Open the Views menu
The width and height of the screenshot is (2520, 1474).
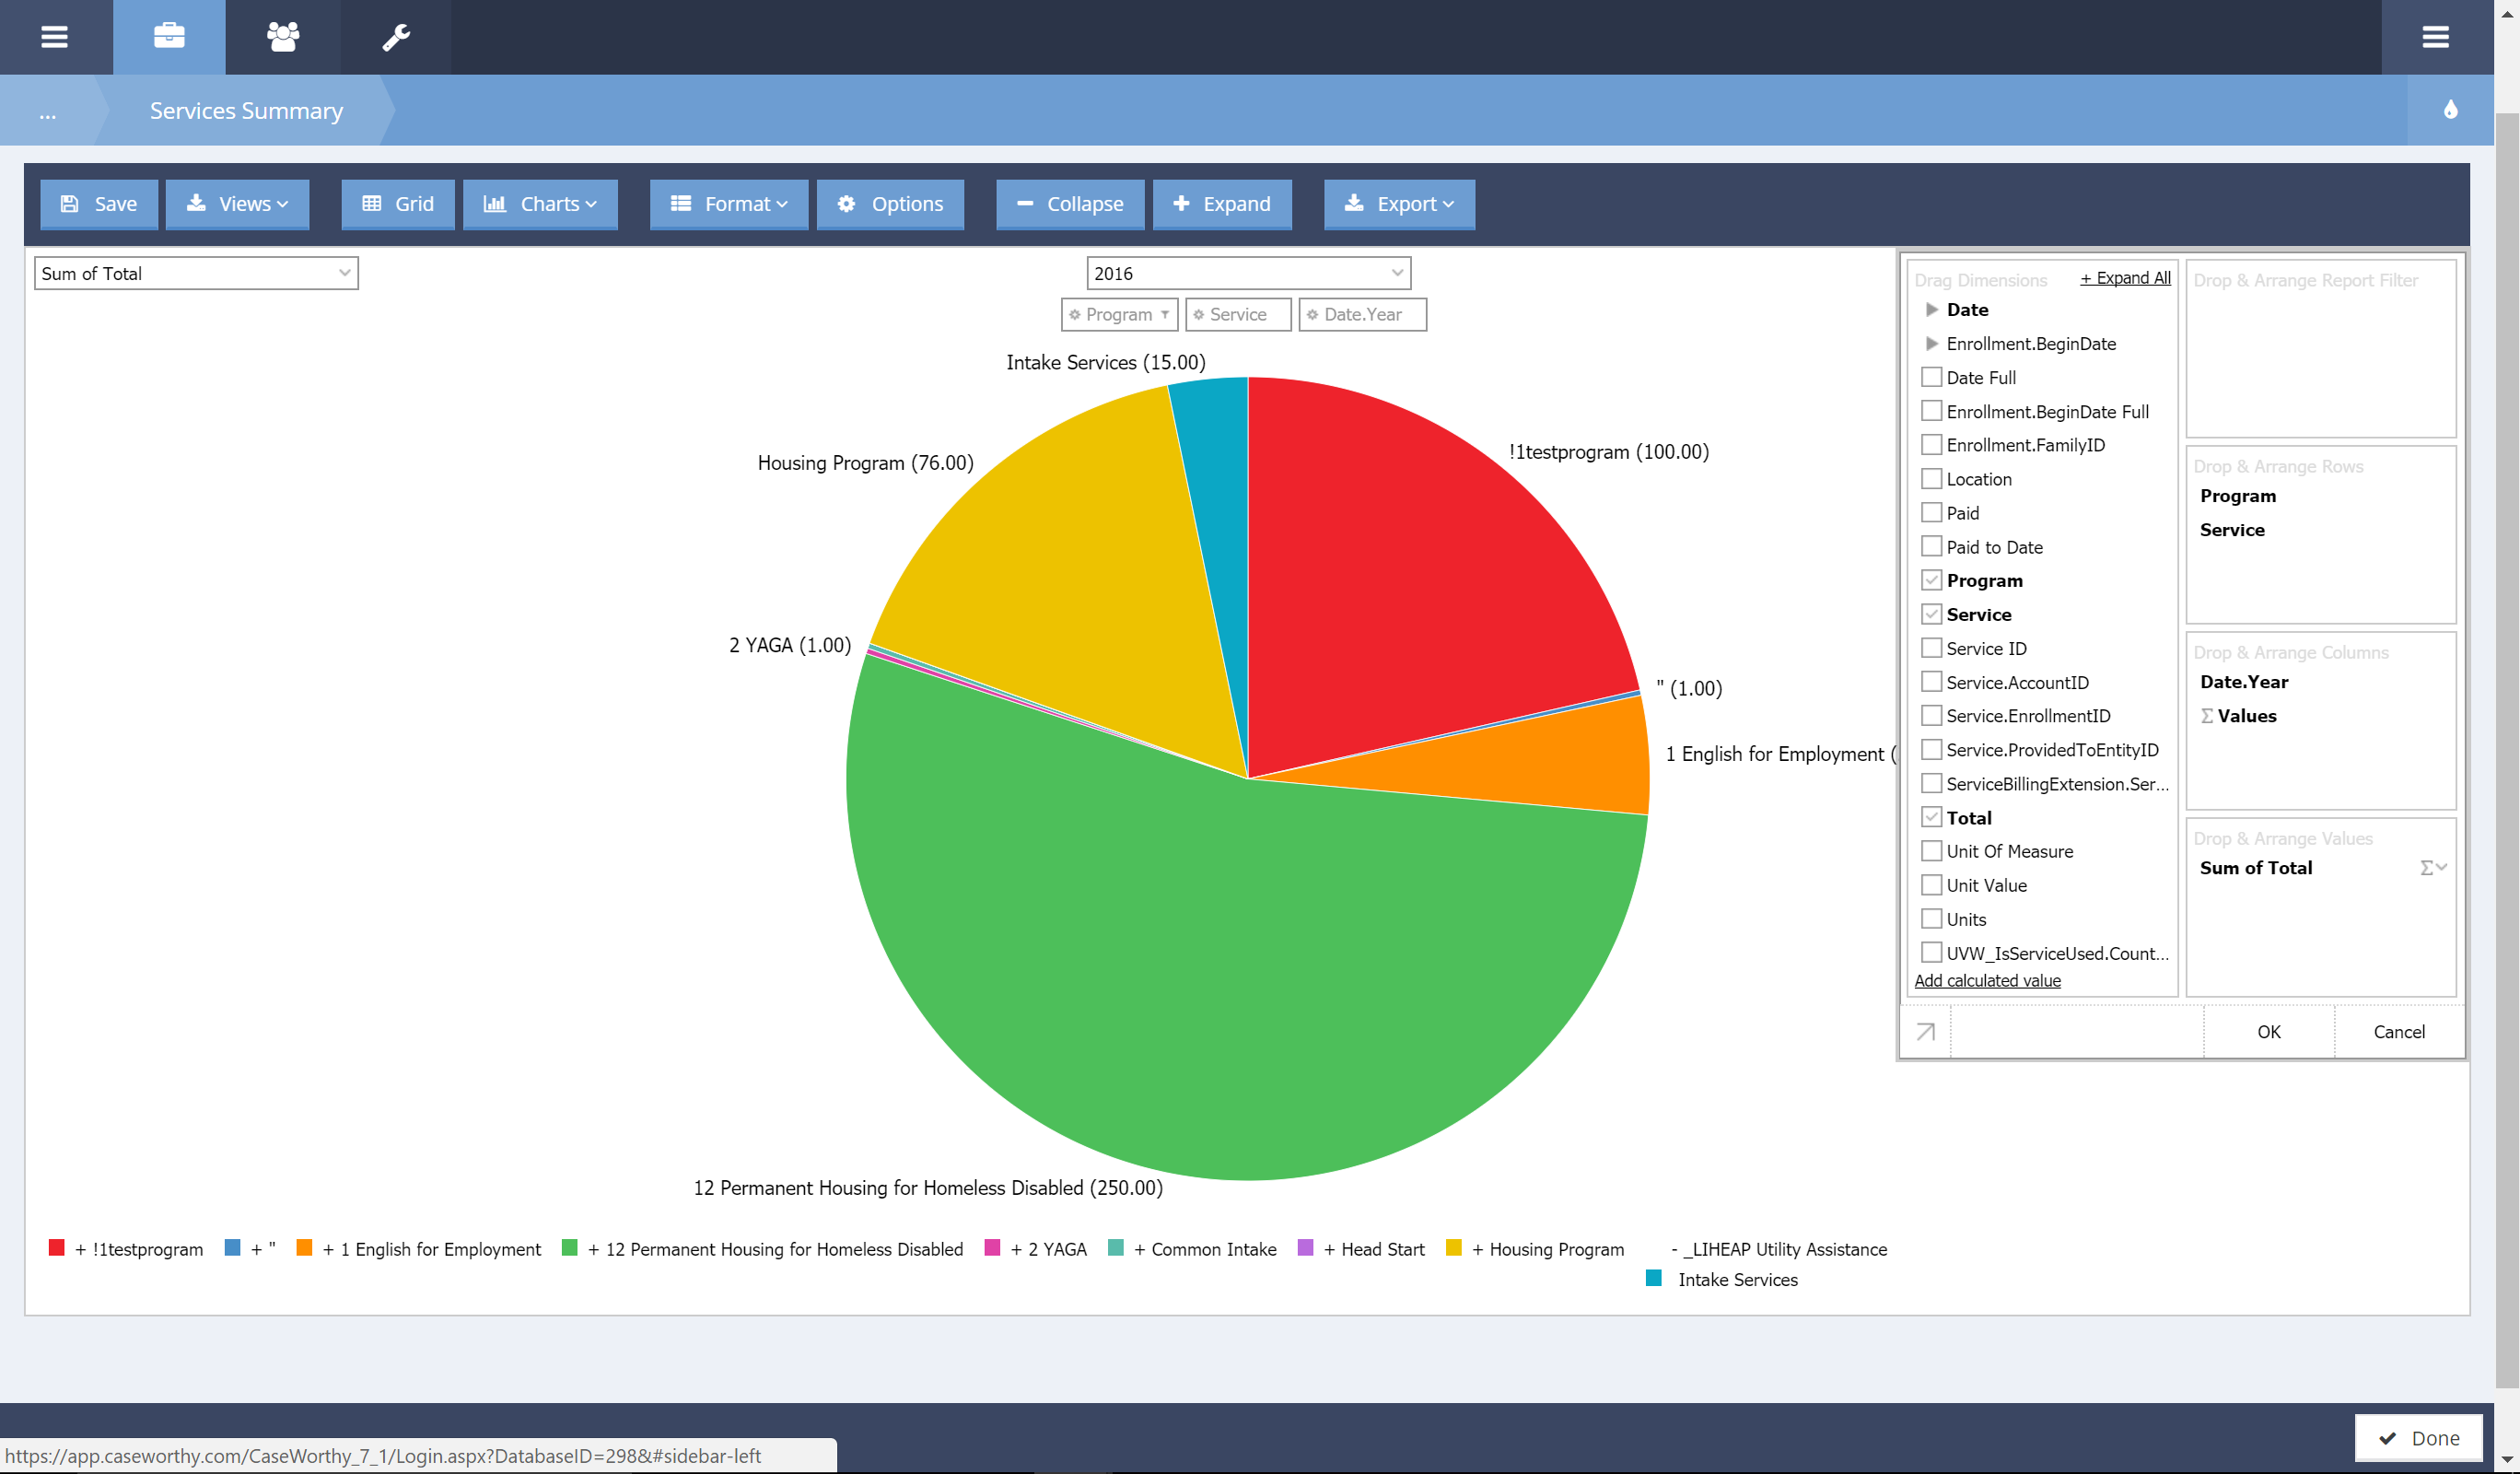click(237, 204)
